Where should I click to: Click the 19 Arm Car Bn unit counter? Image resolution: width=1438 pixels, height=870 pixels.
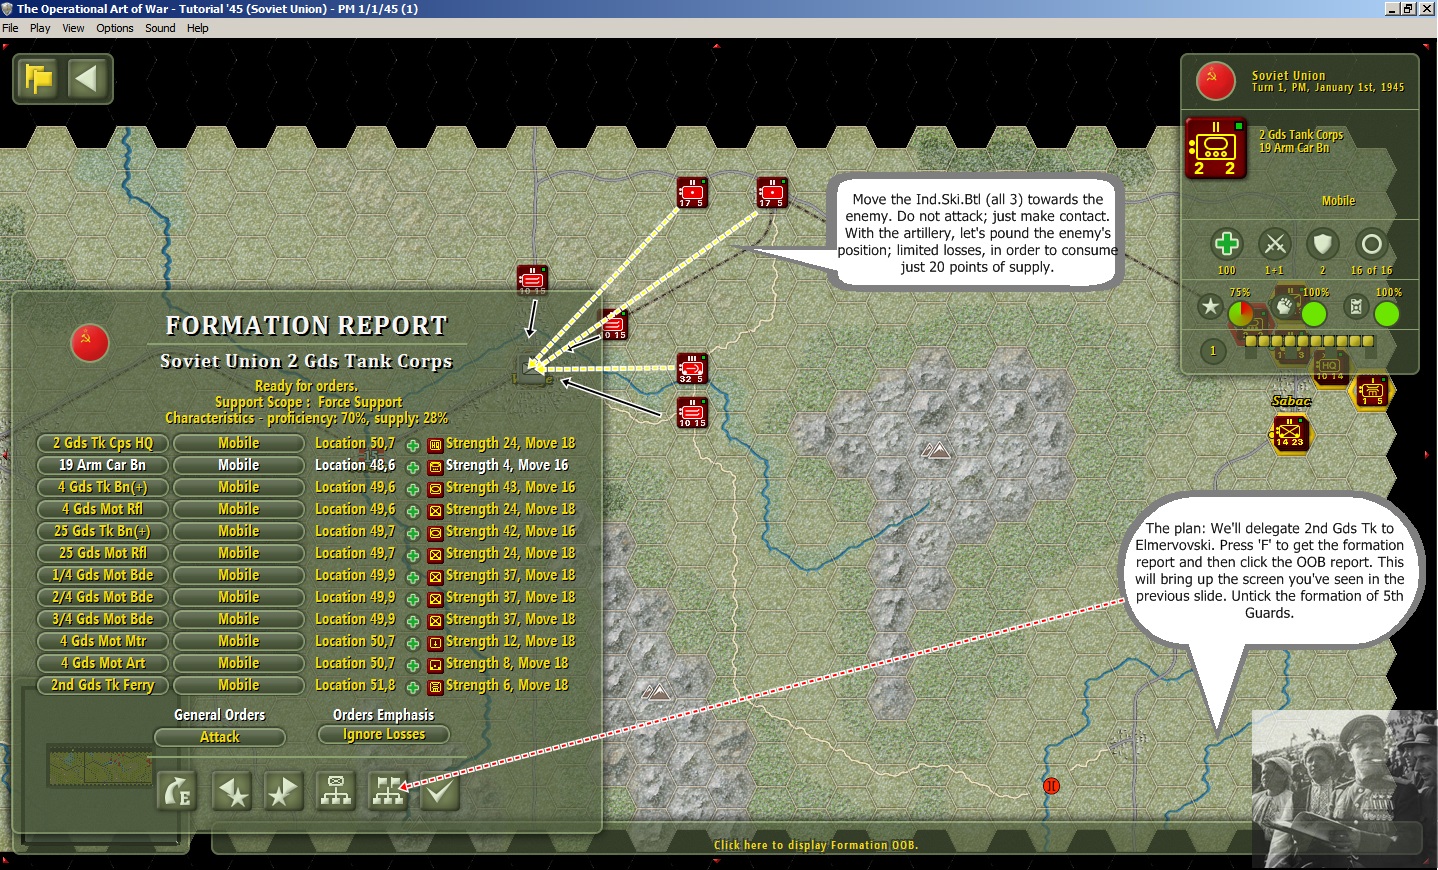coord(1215,148)
